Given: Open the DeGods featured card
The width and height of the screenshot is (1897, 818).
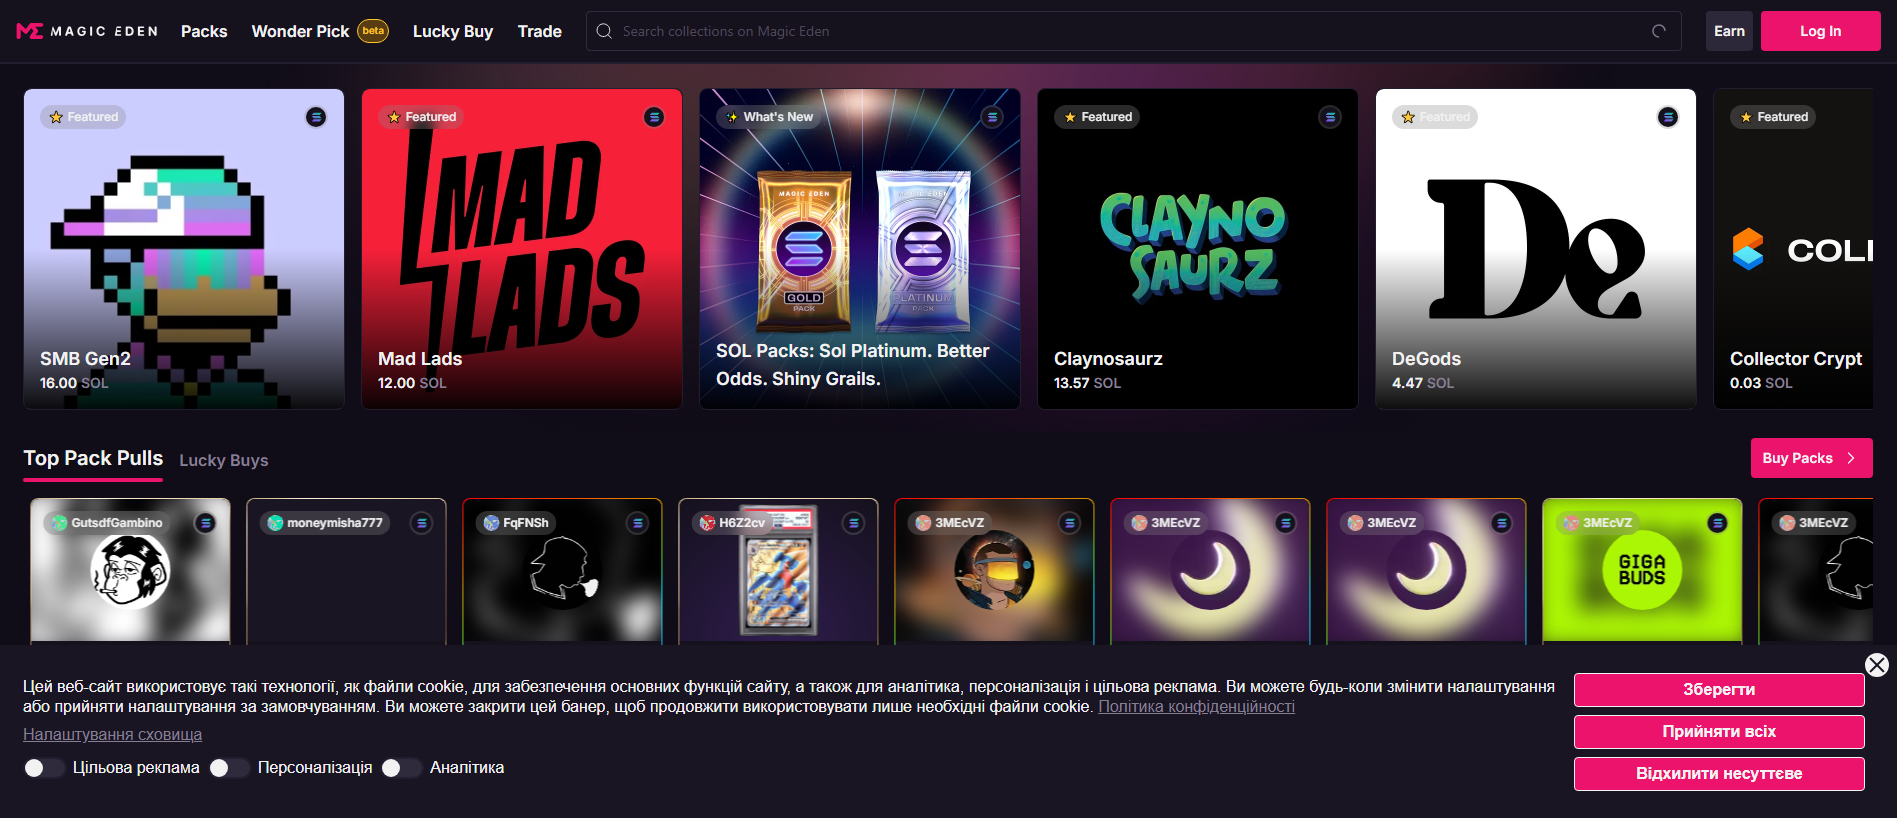Looking at the screenshot, I should [1536, 249].
